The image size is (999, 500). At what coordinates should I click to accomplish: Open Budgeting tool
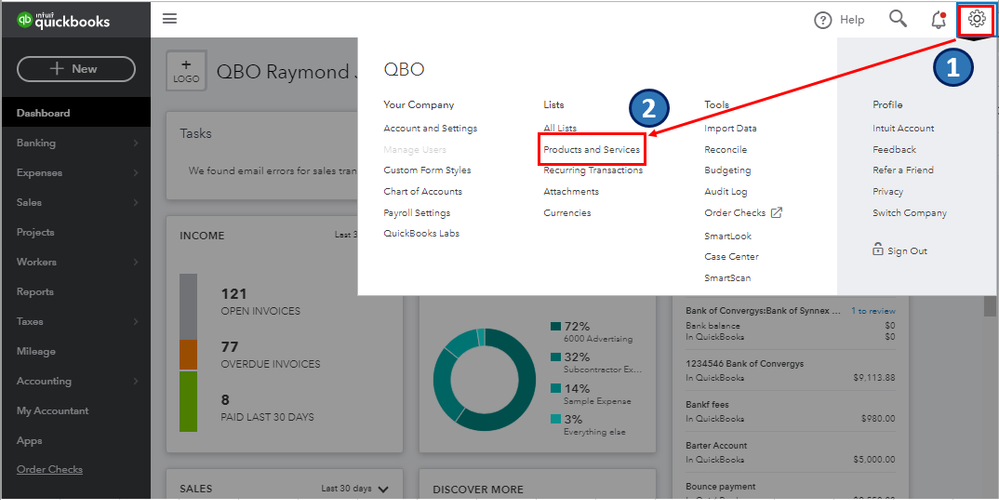pos(728,170)
